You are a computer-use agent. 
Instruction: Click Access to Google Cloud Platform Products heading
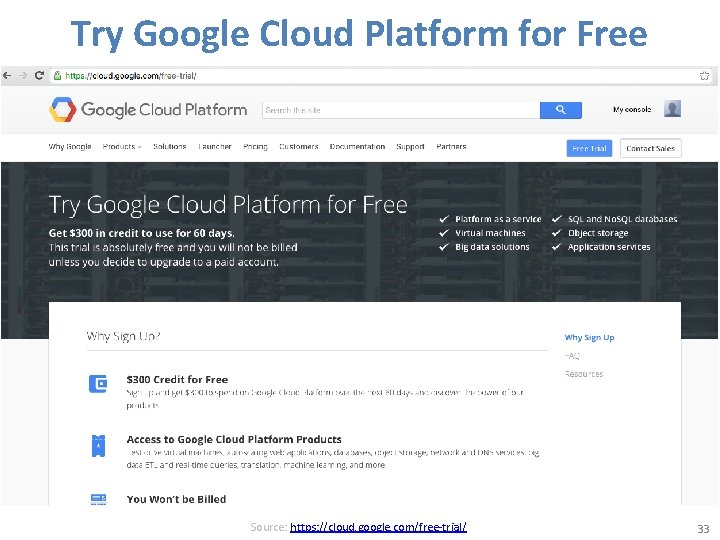point(234,439)
